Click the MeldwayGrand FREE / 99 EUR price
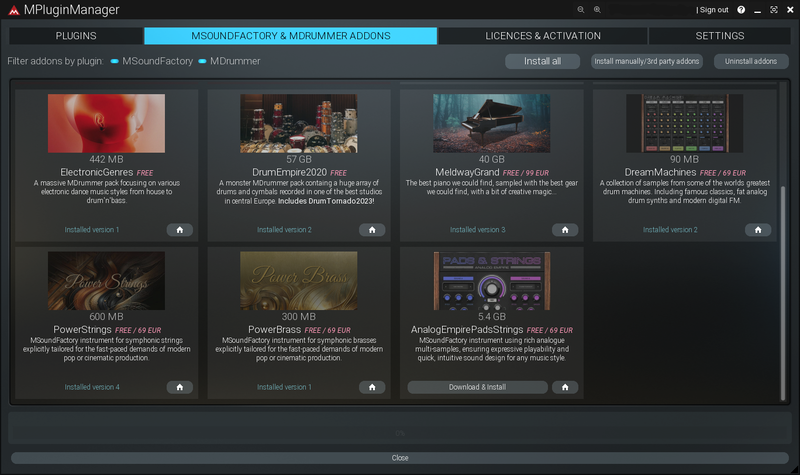This screenshot has height=475, width=800. pyautogui.click(x=526, y=173)
